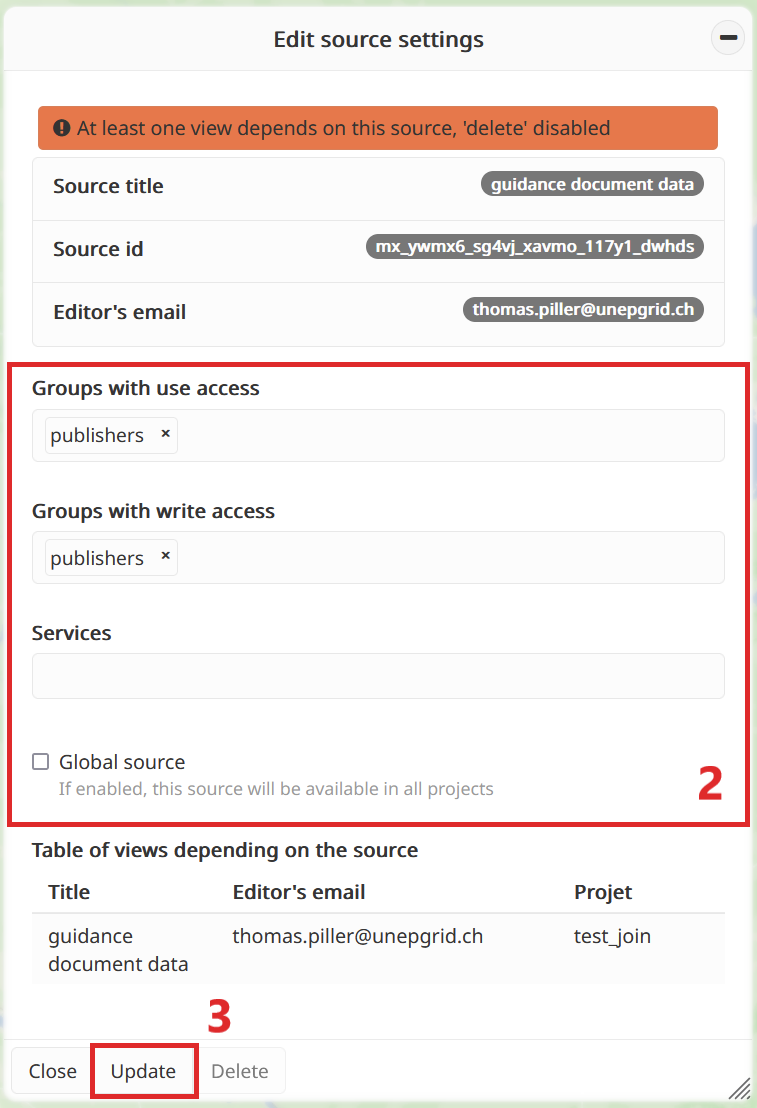Enable the Global source checkbox
This screenshot has width=757, height=1108.
click(41, 762)
